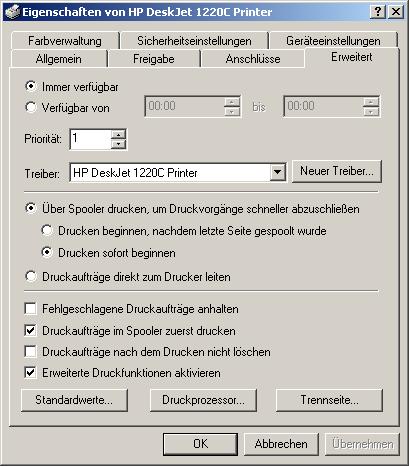
Task: Go to the Farbverwaltung tab
Action: click(x=65, y=41)
